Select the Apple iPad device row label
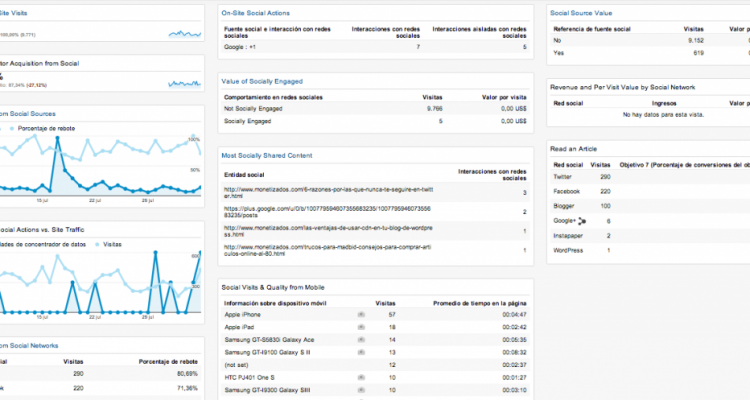This screenshot has width=750, height=400. click(239, 327)
